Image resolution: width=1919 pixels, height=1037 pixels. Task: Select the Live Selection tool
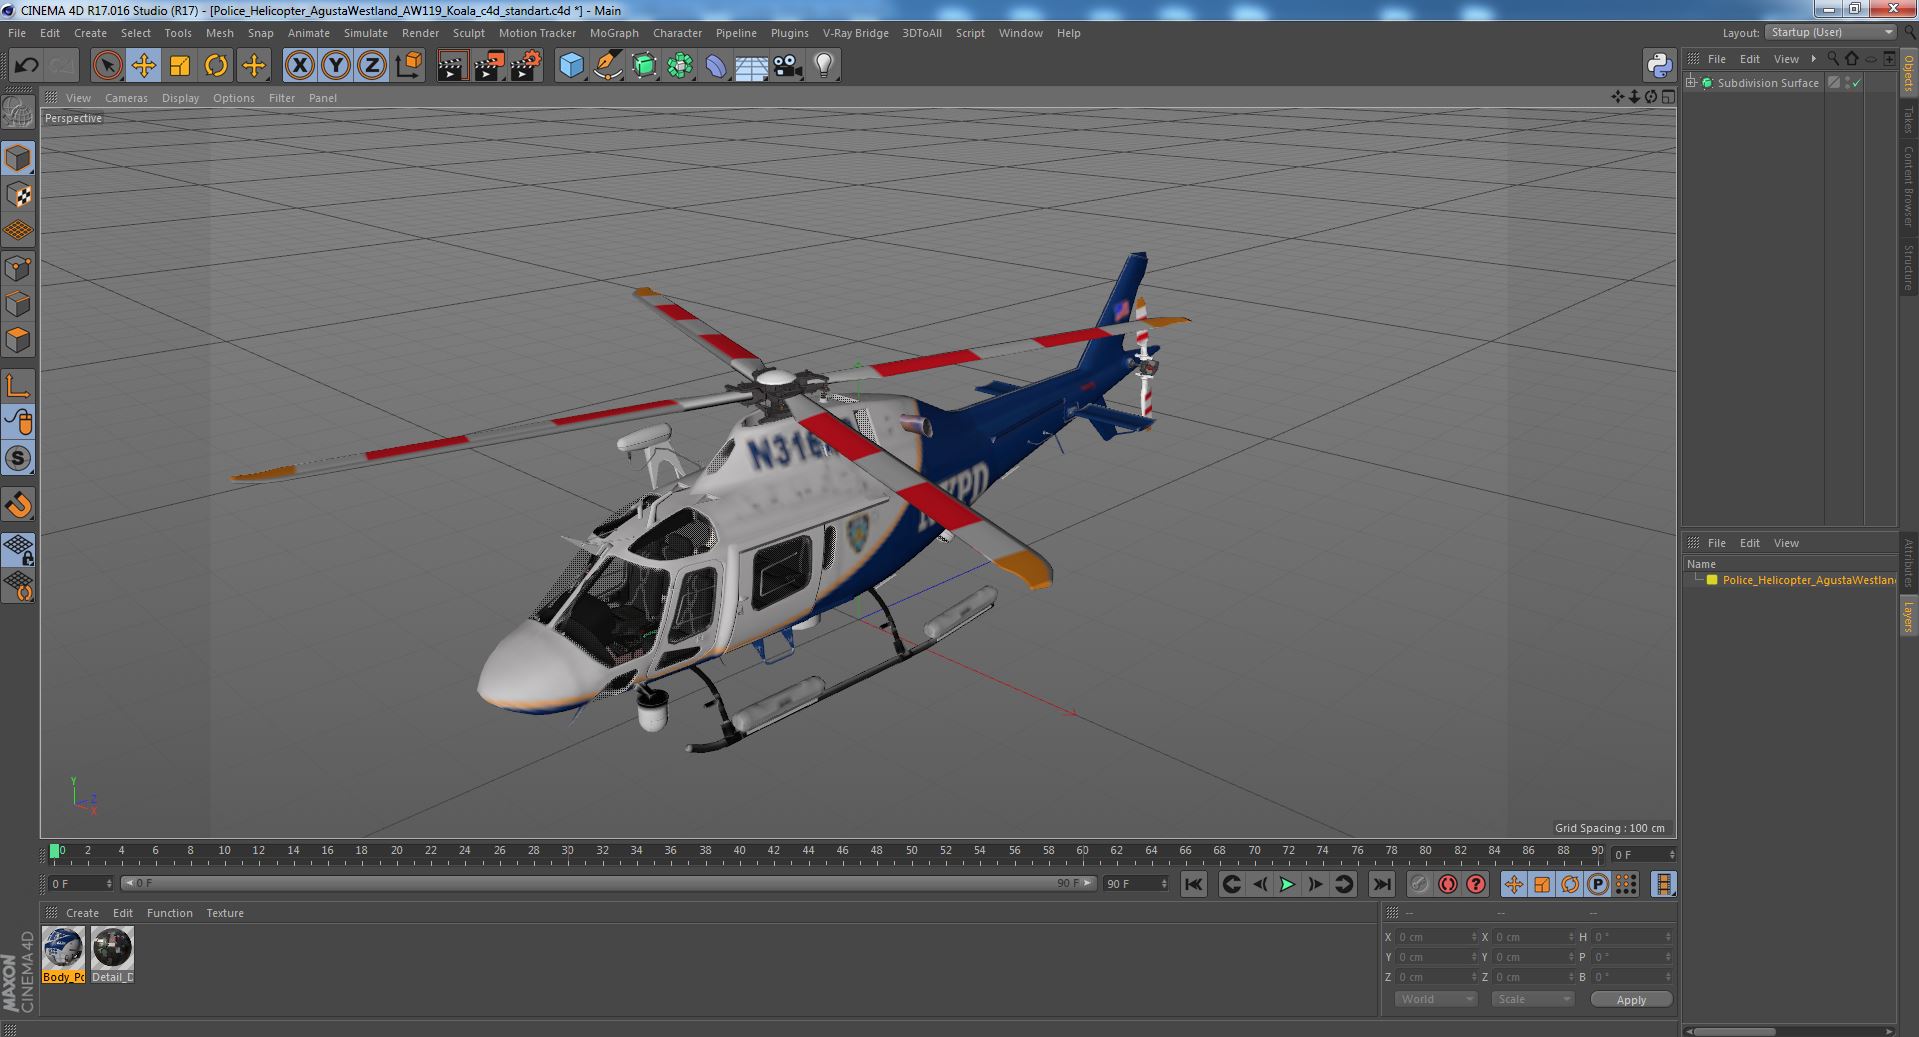pyautogui.click(x=107, y=66)
